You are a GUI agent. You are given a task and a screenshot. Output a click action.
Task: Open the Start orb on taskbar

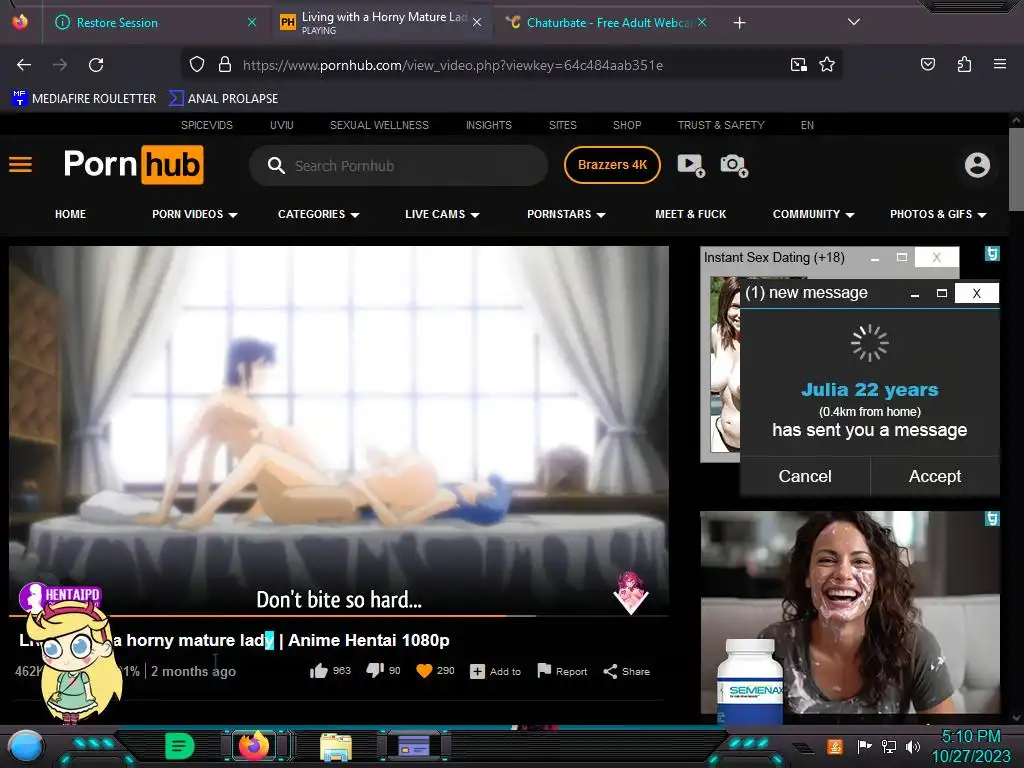pos(25,746)
